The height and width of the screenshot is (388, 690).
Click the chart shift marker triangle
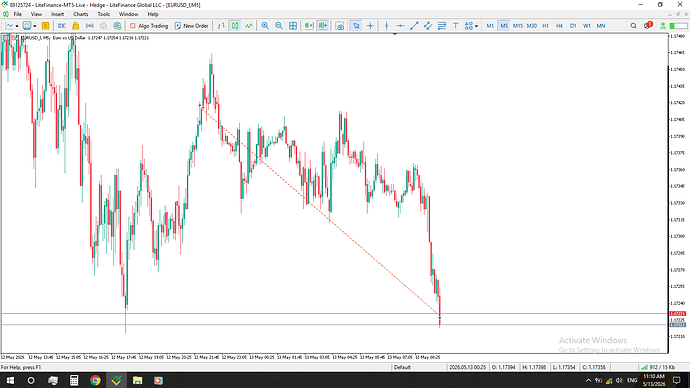pyautogui.click(x=395, y=34)
